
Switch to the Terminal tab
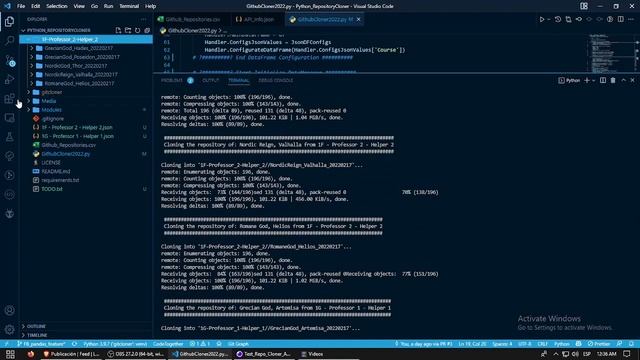point(239,80)
